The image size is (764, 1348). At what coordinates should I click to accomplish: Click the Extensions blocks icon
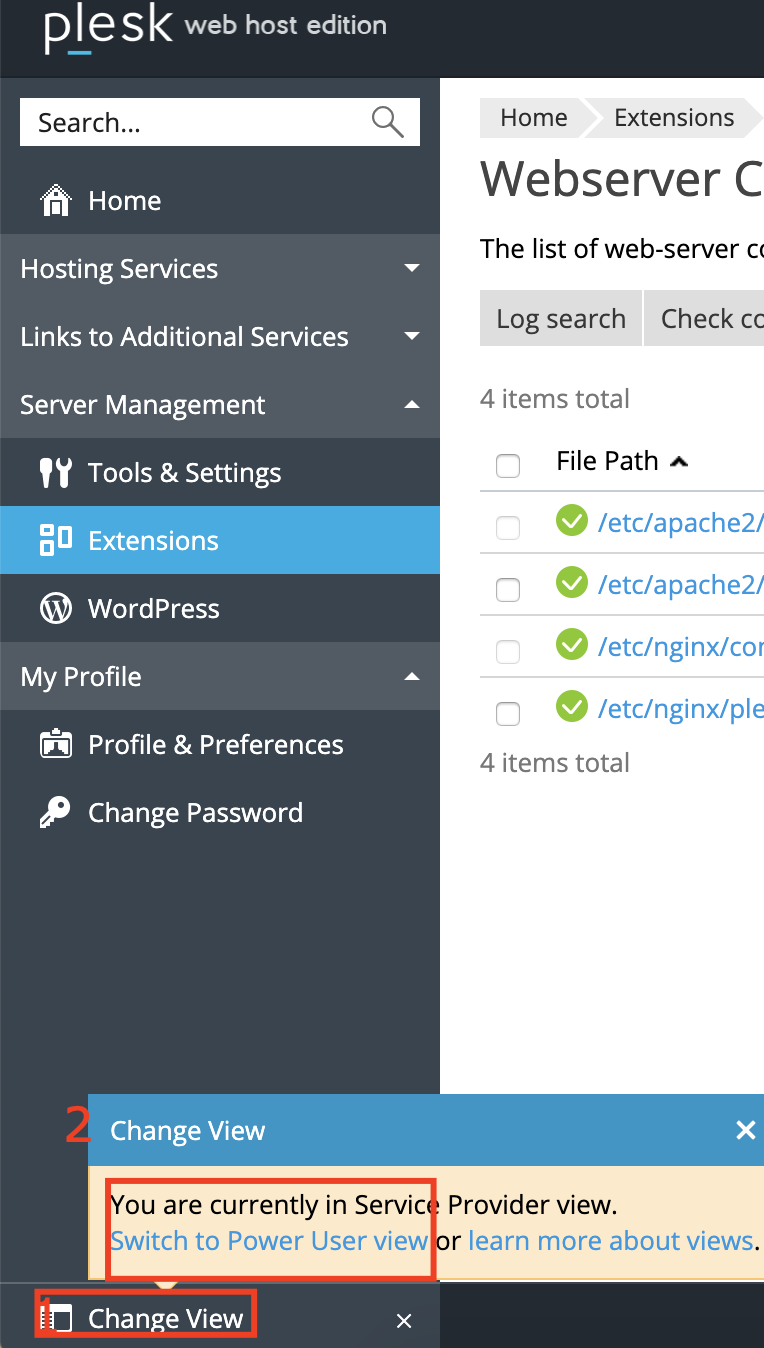tap(55, 540)
